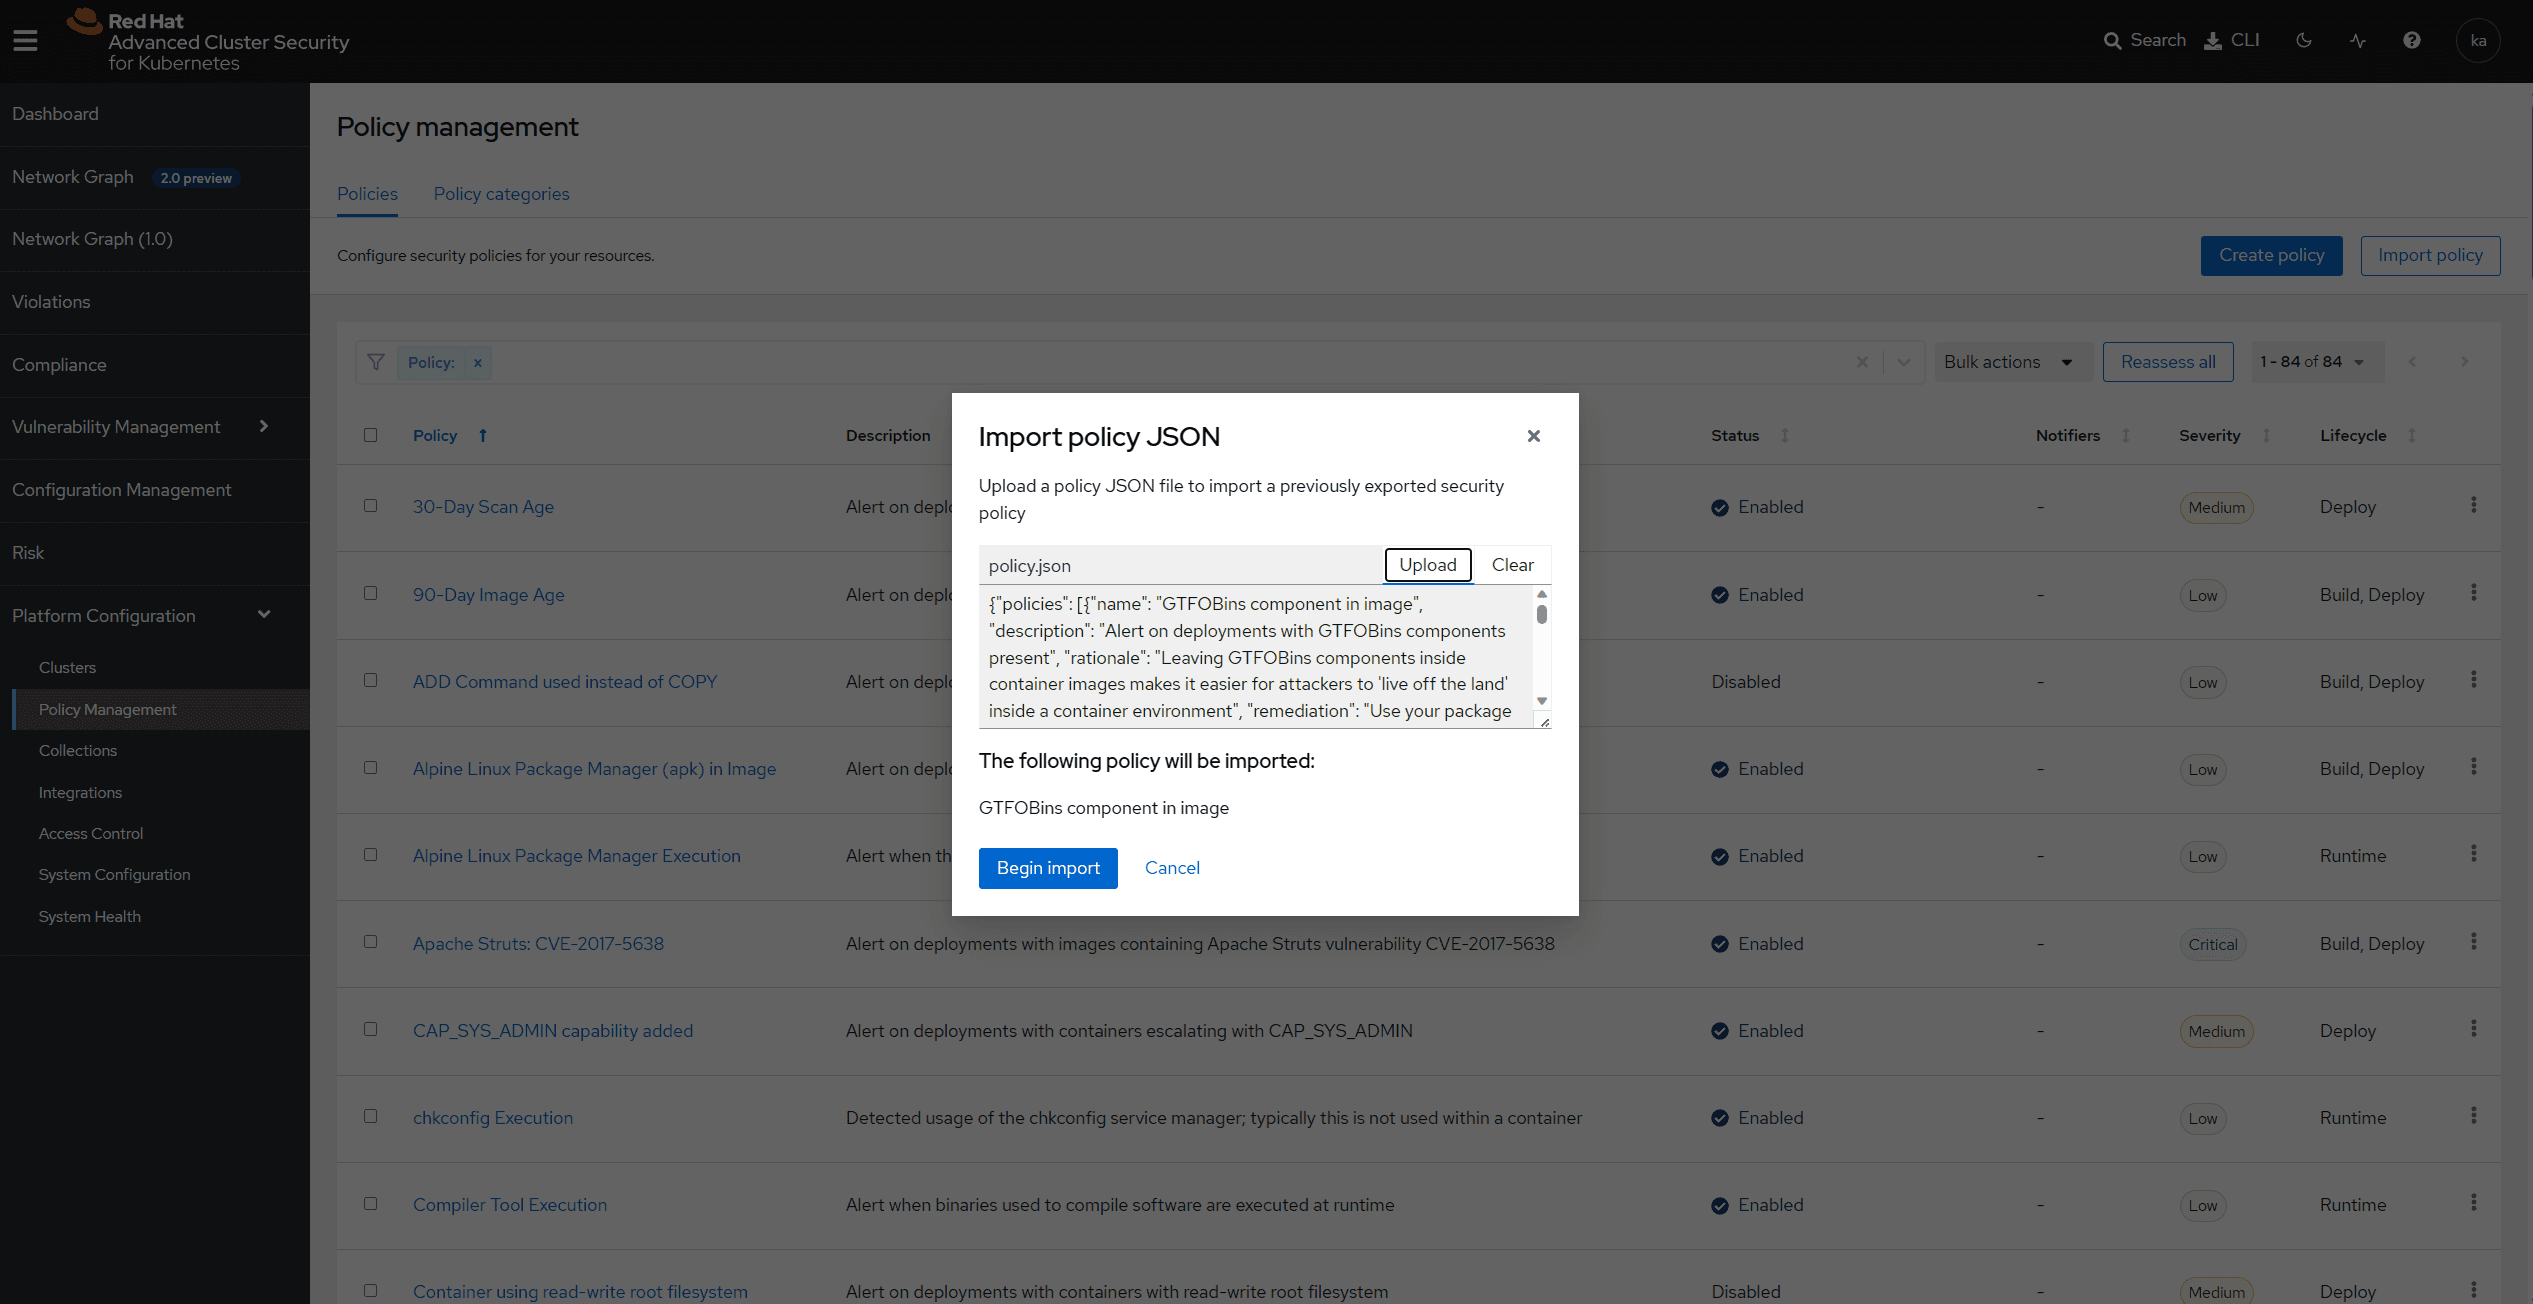Open kebab menu for chkconfig Execution

click(x=2474, y=1116)
